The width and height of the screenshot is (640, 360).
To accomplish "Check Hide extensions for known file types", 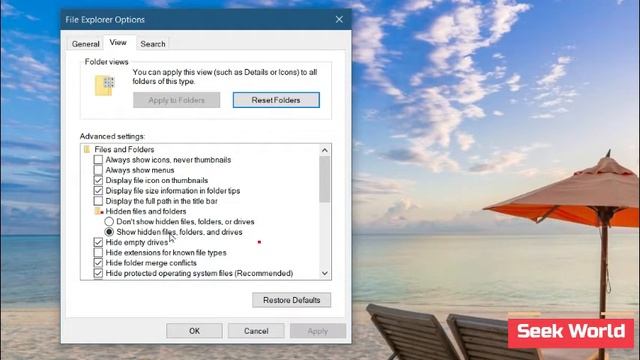I will click(98, 252).
